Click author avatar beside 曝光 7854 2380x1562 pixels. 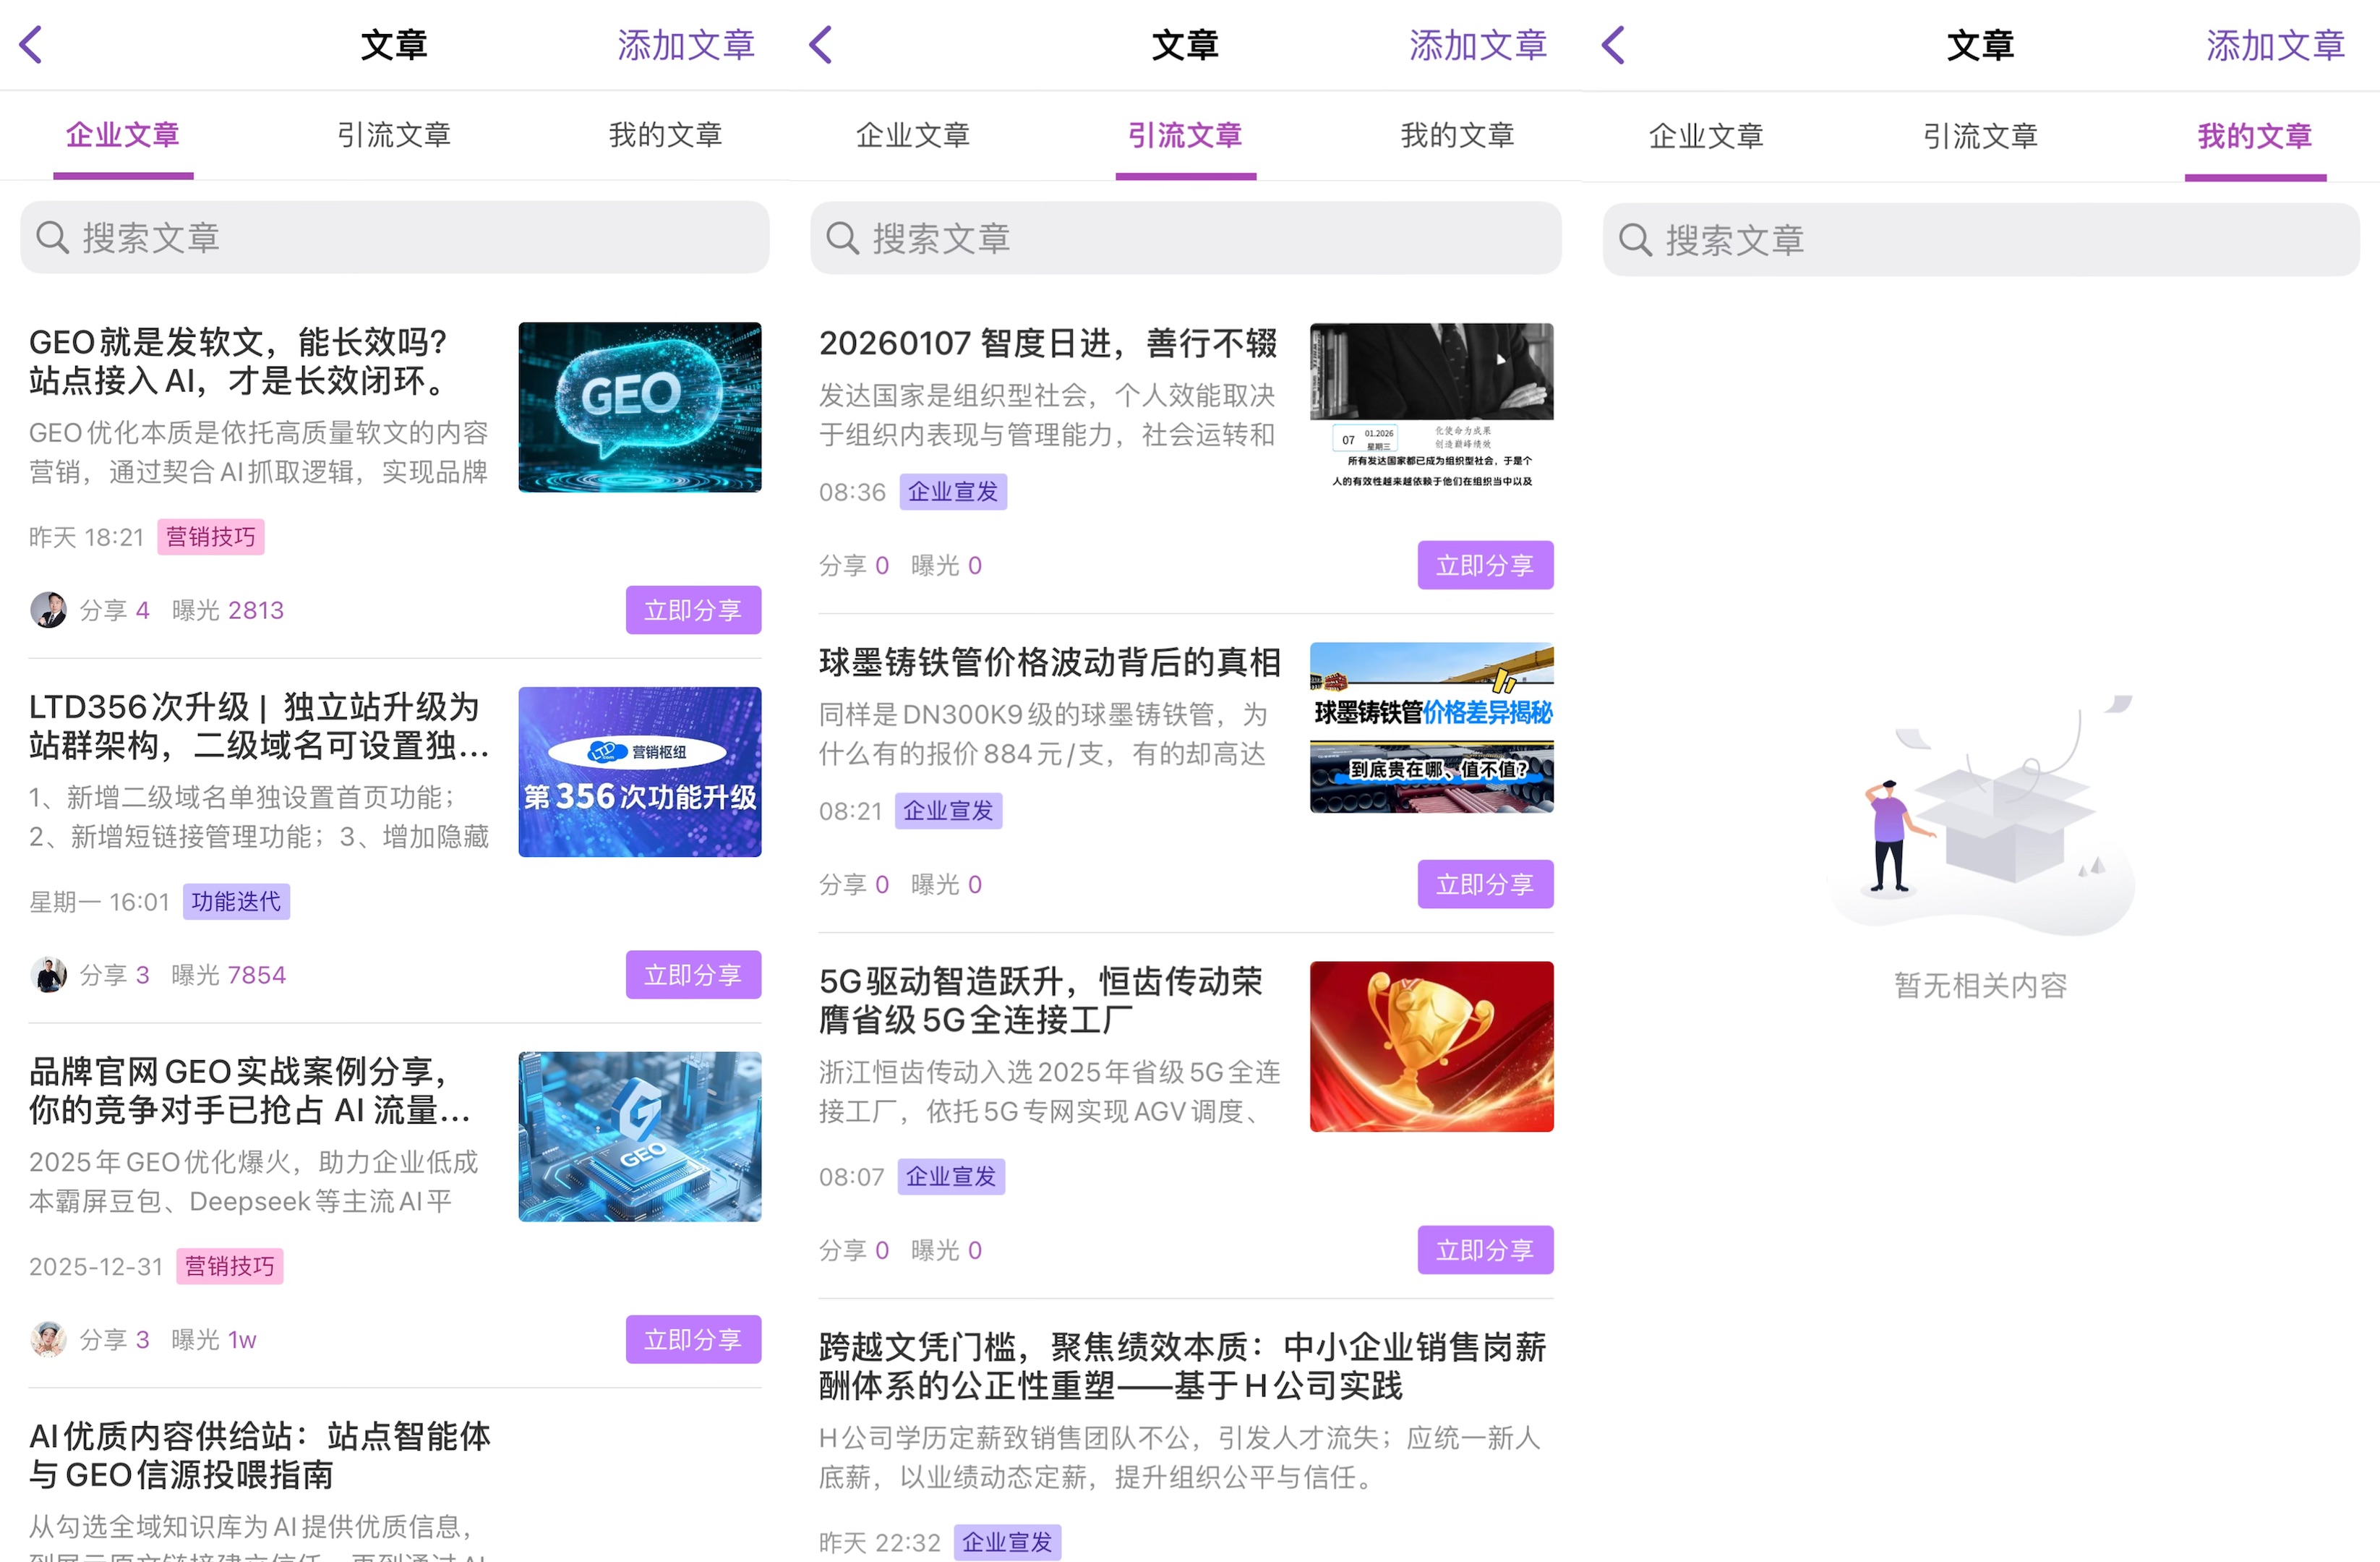48,975
